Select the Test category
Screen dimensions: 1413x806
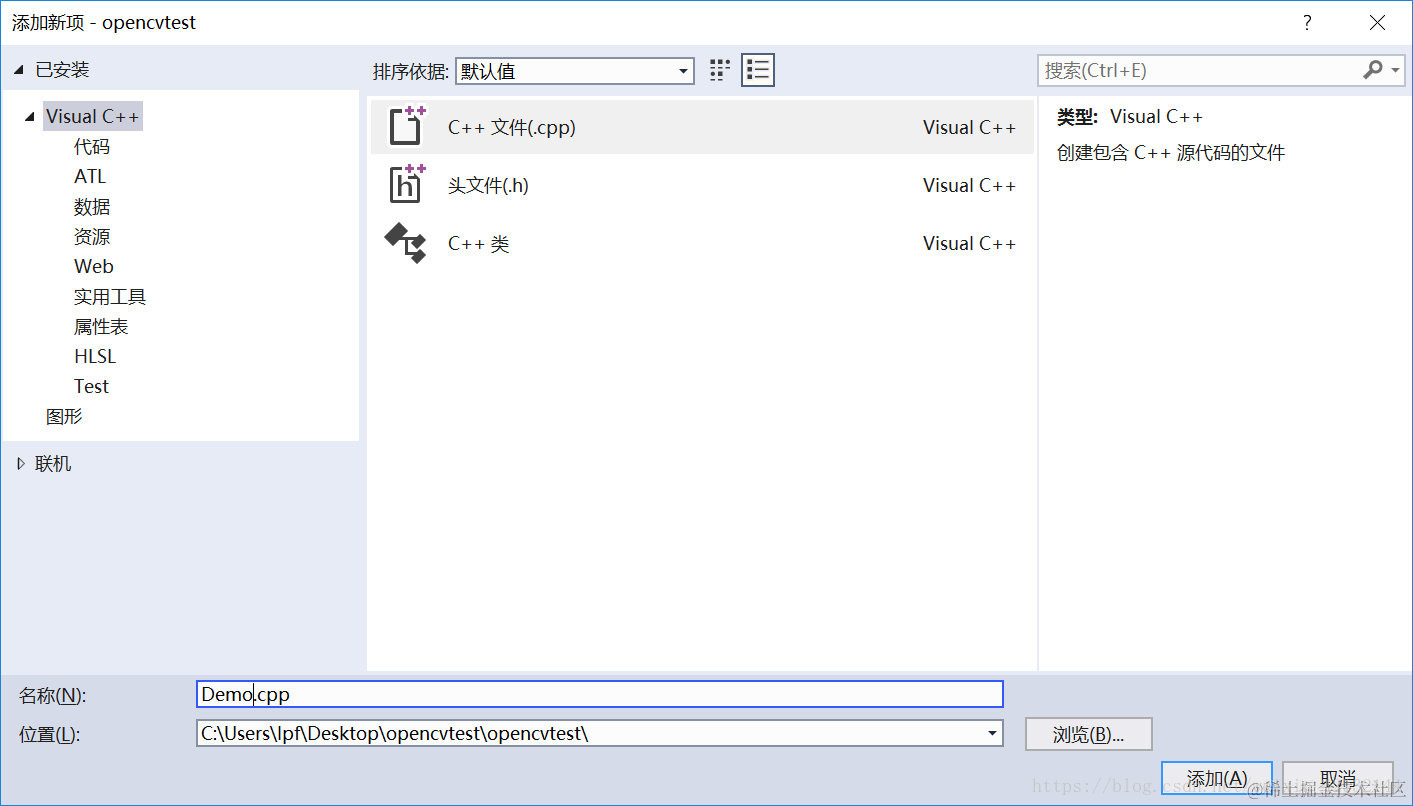tap(91, 386)
